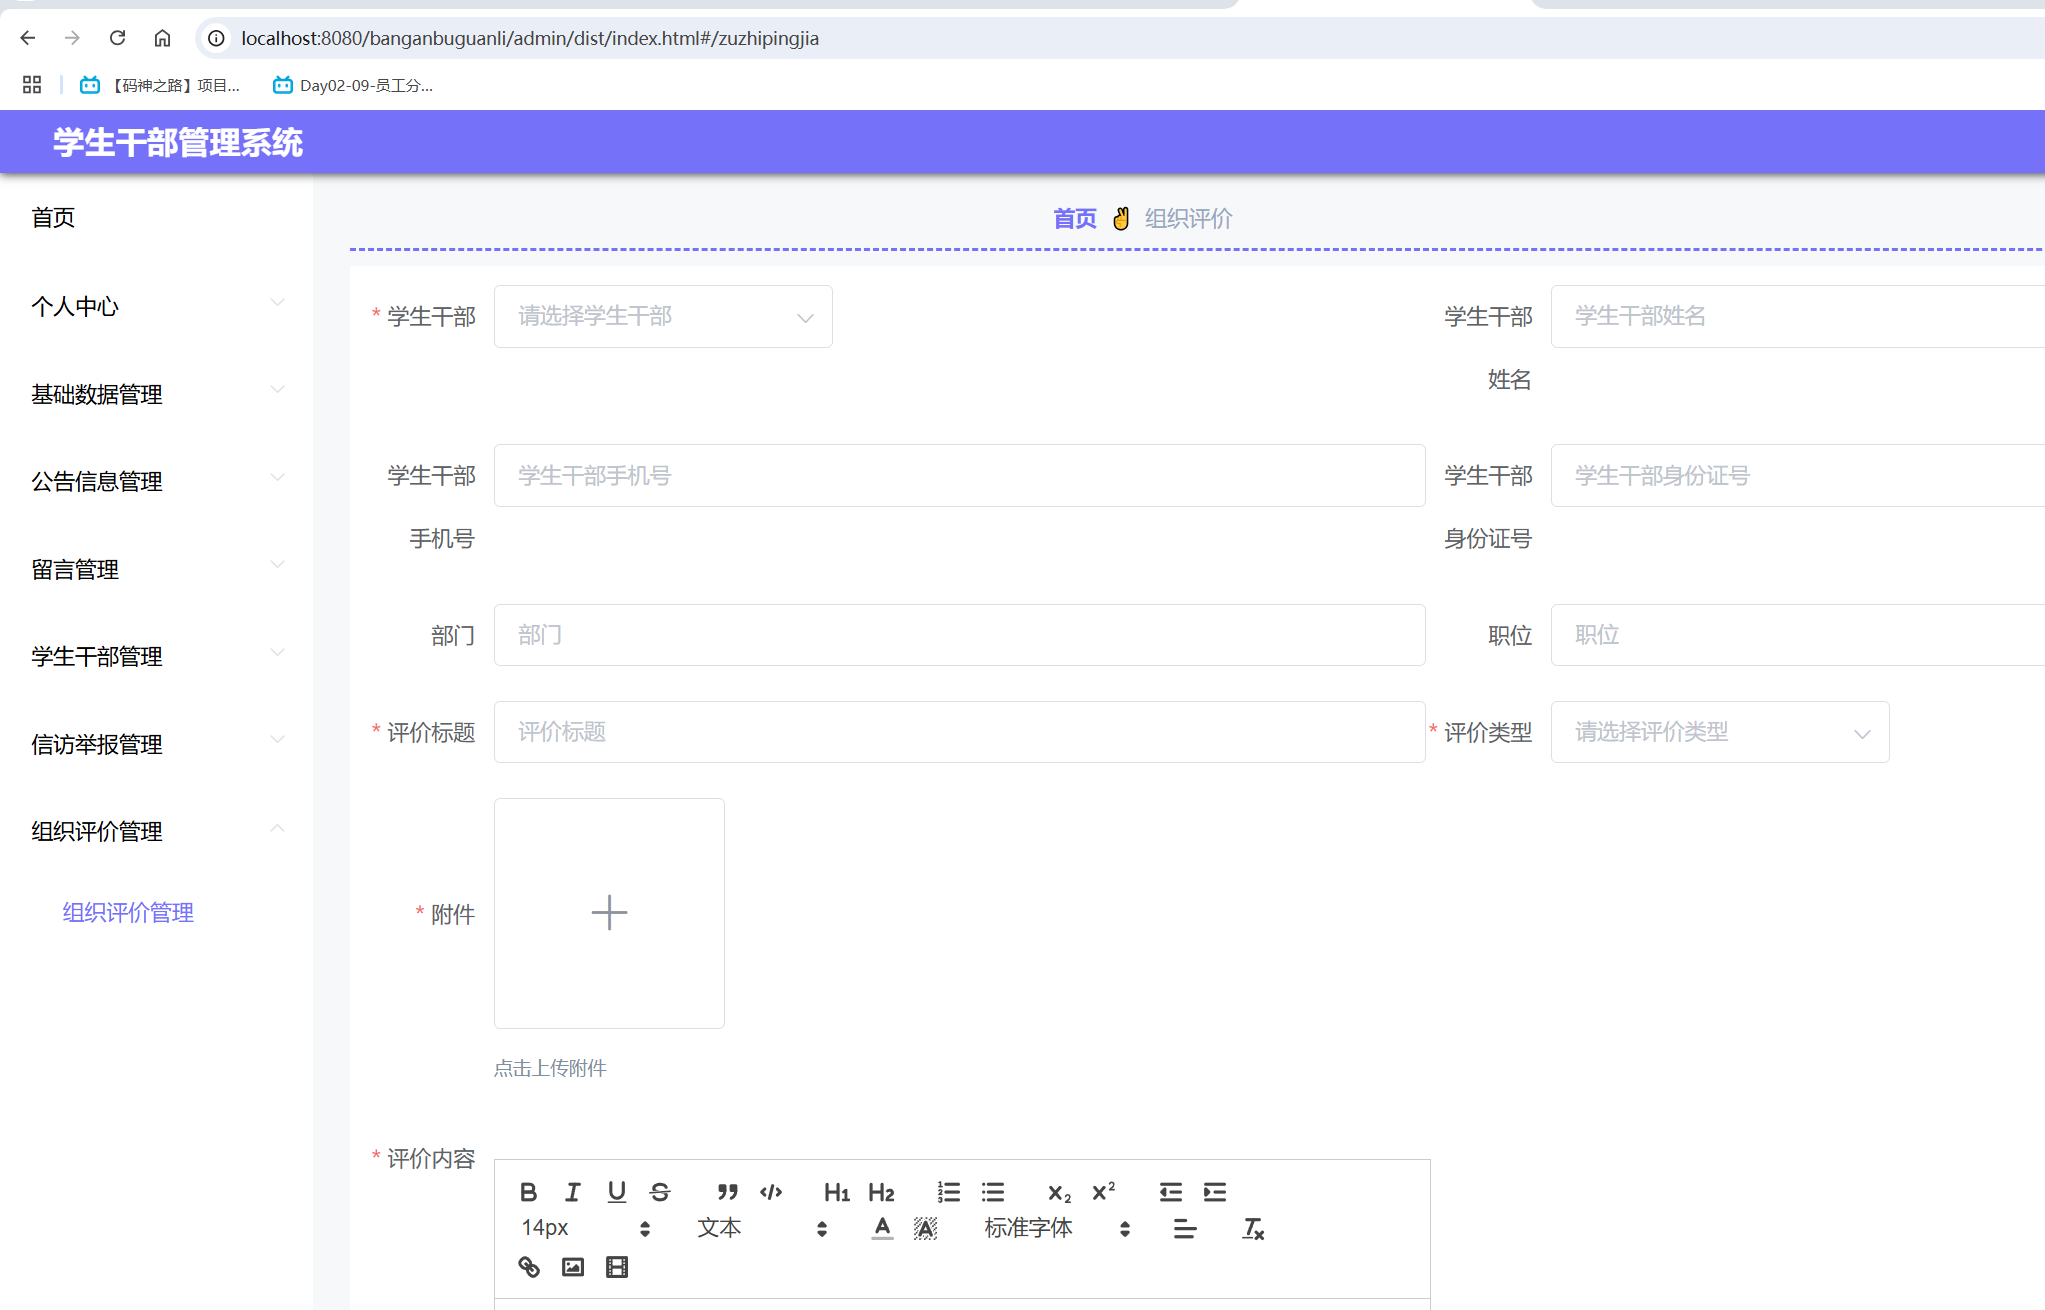This screenshot has width=2045, height=1310.
Task: Collapse 组织评价管理 sidebar menu
Action: (x=157, y=831)
